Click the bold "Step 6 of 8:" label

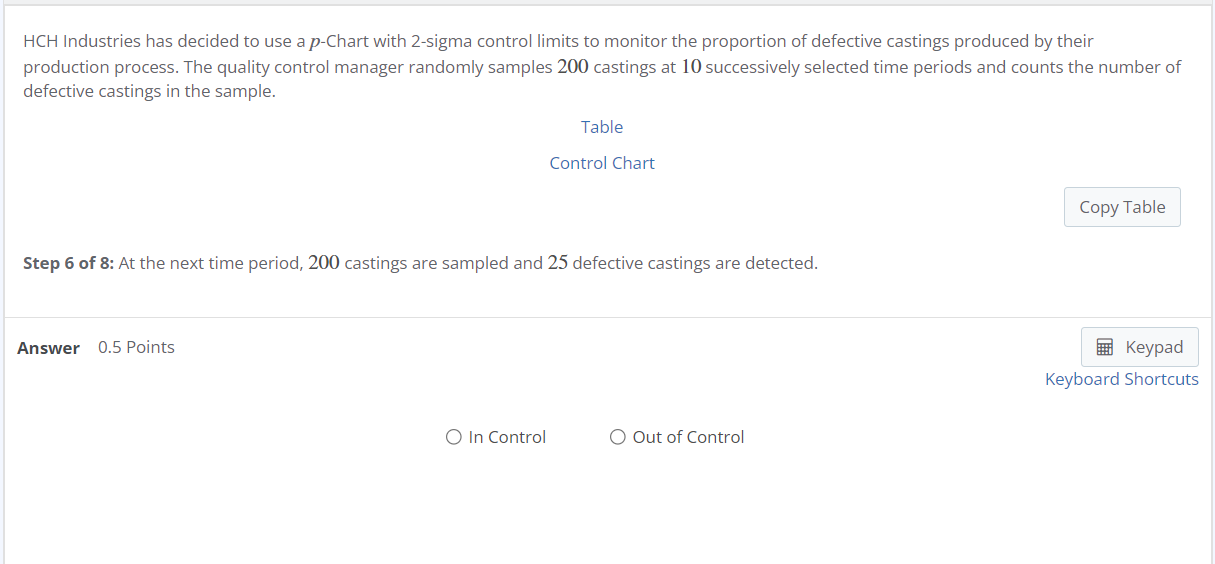(x=69, y=264)
